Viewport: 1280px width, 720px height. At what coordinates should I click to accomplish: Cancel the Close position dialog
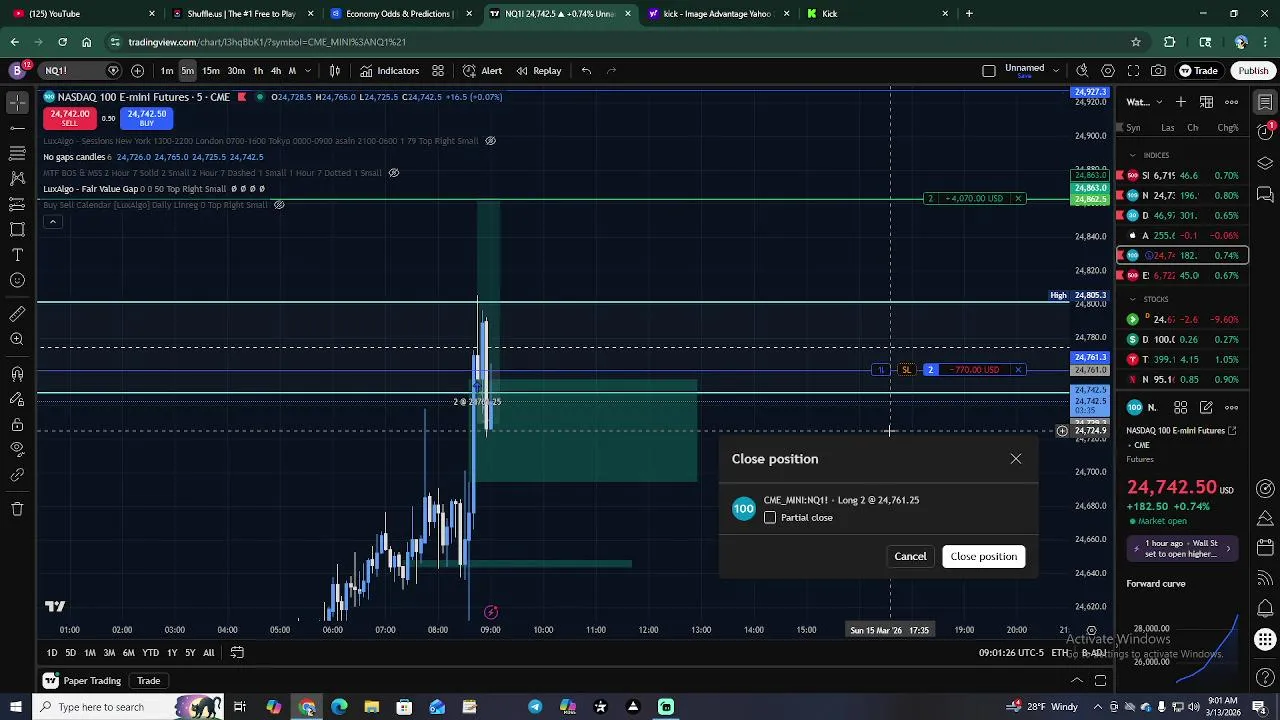(910, 556)
